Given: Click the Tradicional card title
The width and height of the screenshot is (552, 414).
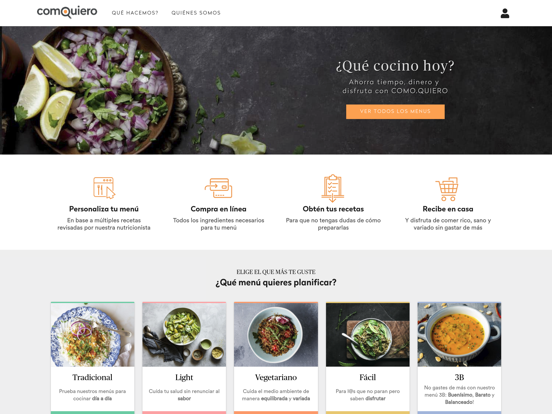Looking at the screenshot, I should click(93, 377).
